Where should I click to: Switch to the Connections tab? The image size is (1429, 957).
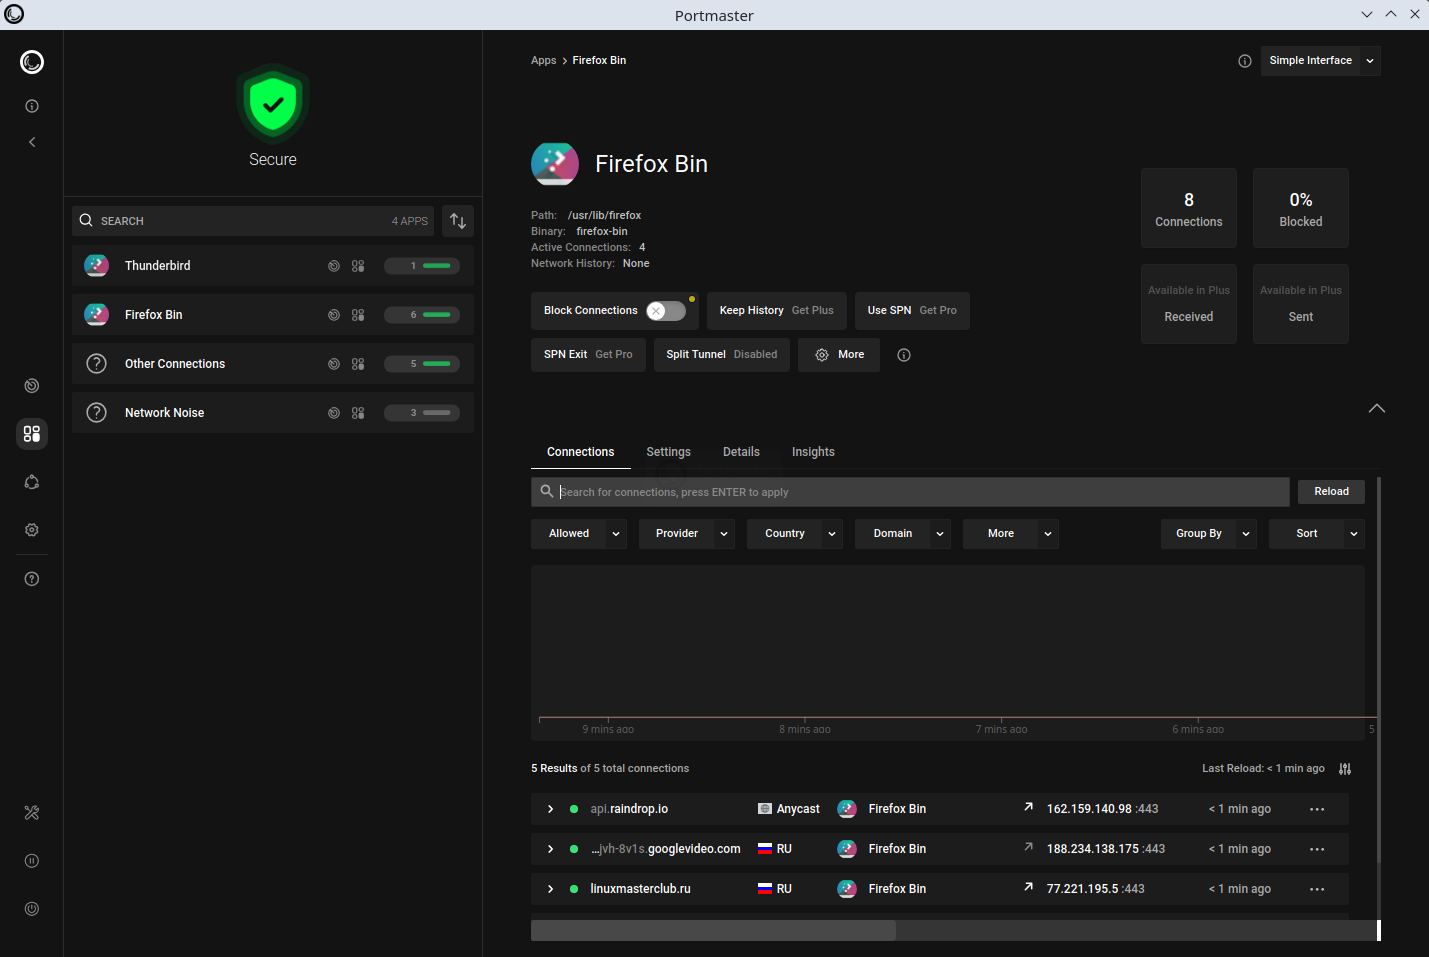[581, 452]
